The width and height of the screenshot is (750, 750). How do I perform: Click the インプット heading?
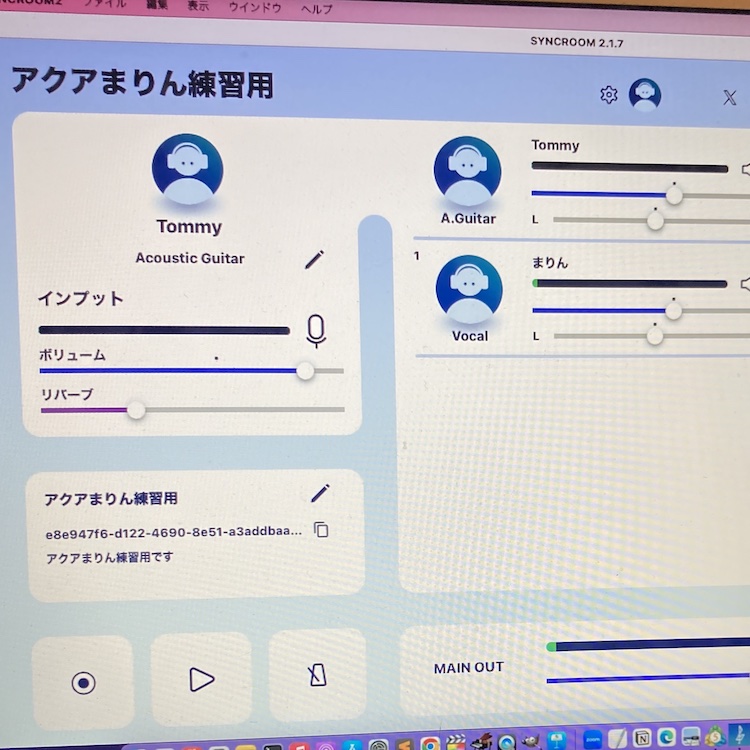80,298
